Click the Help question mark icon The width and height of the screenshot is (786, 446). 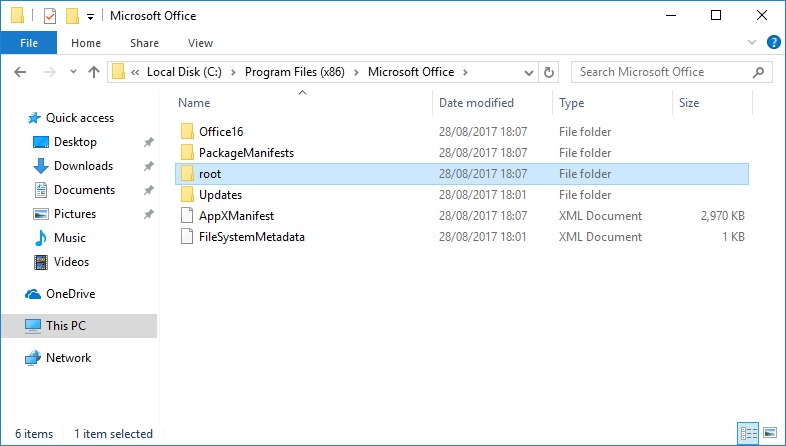coord(773,43)
